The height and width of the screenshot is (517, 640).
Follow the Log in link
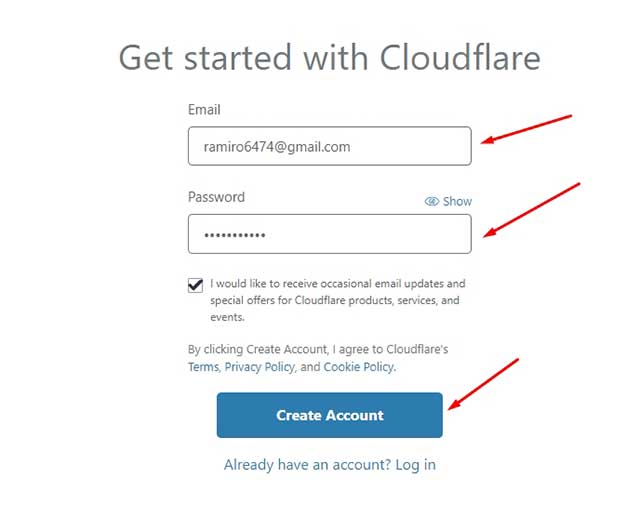coord(416,465)
